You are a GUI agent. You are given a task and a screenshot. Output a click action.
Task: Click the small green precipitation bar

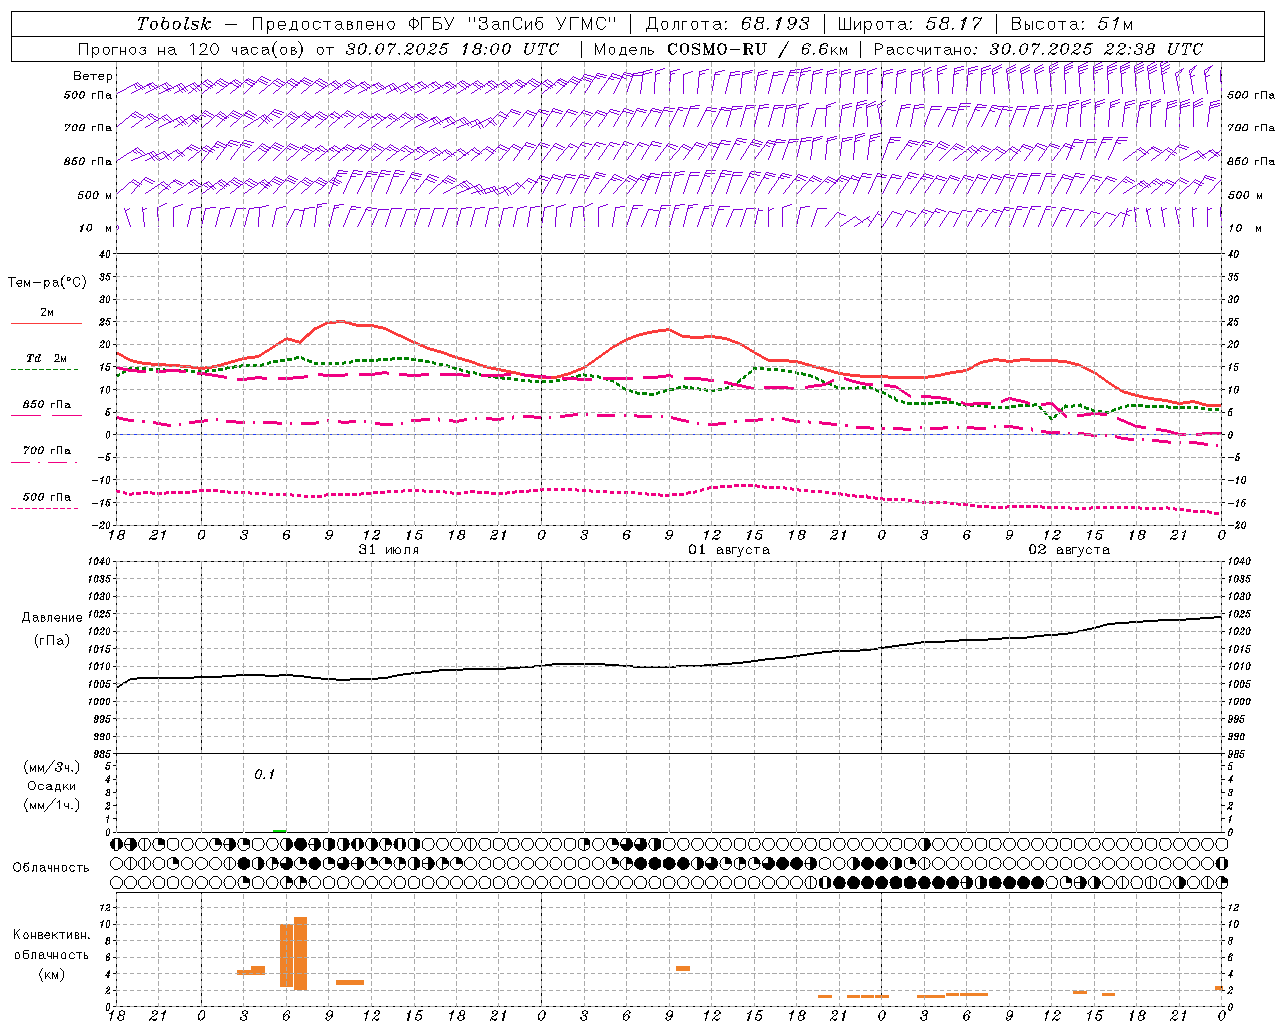pyautogui.click(x=280, y=830)
